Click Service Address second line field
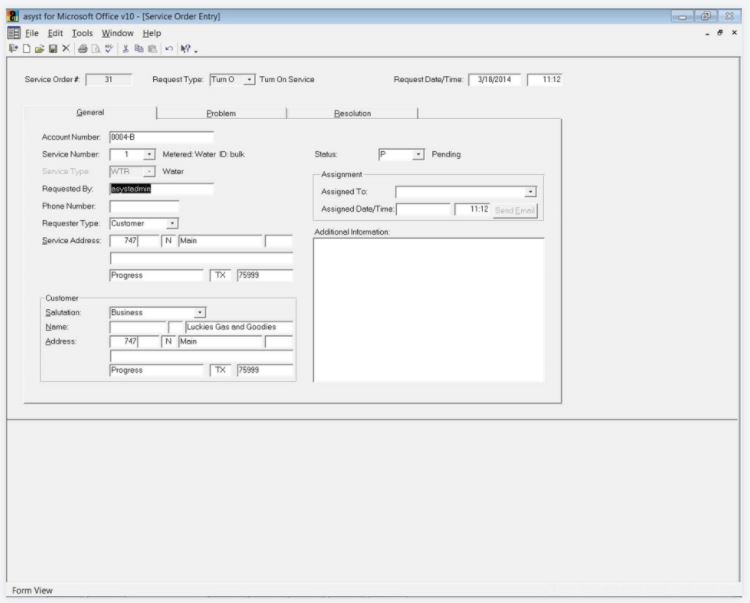The image size is (750, 603). (201, 258)
